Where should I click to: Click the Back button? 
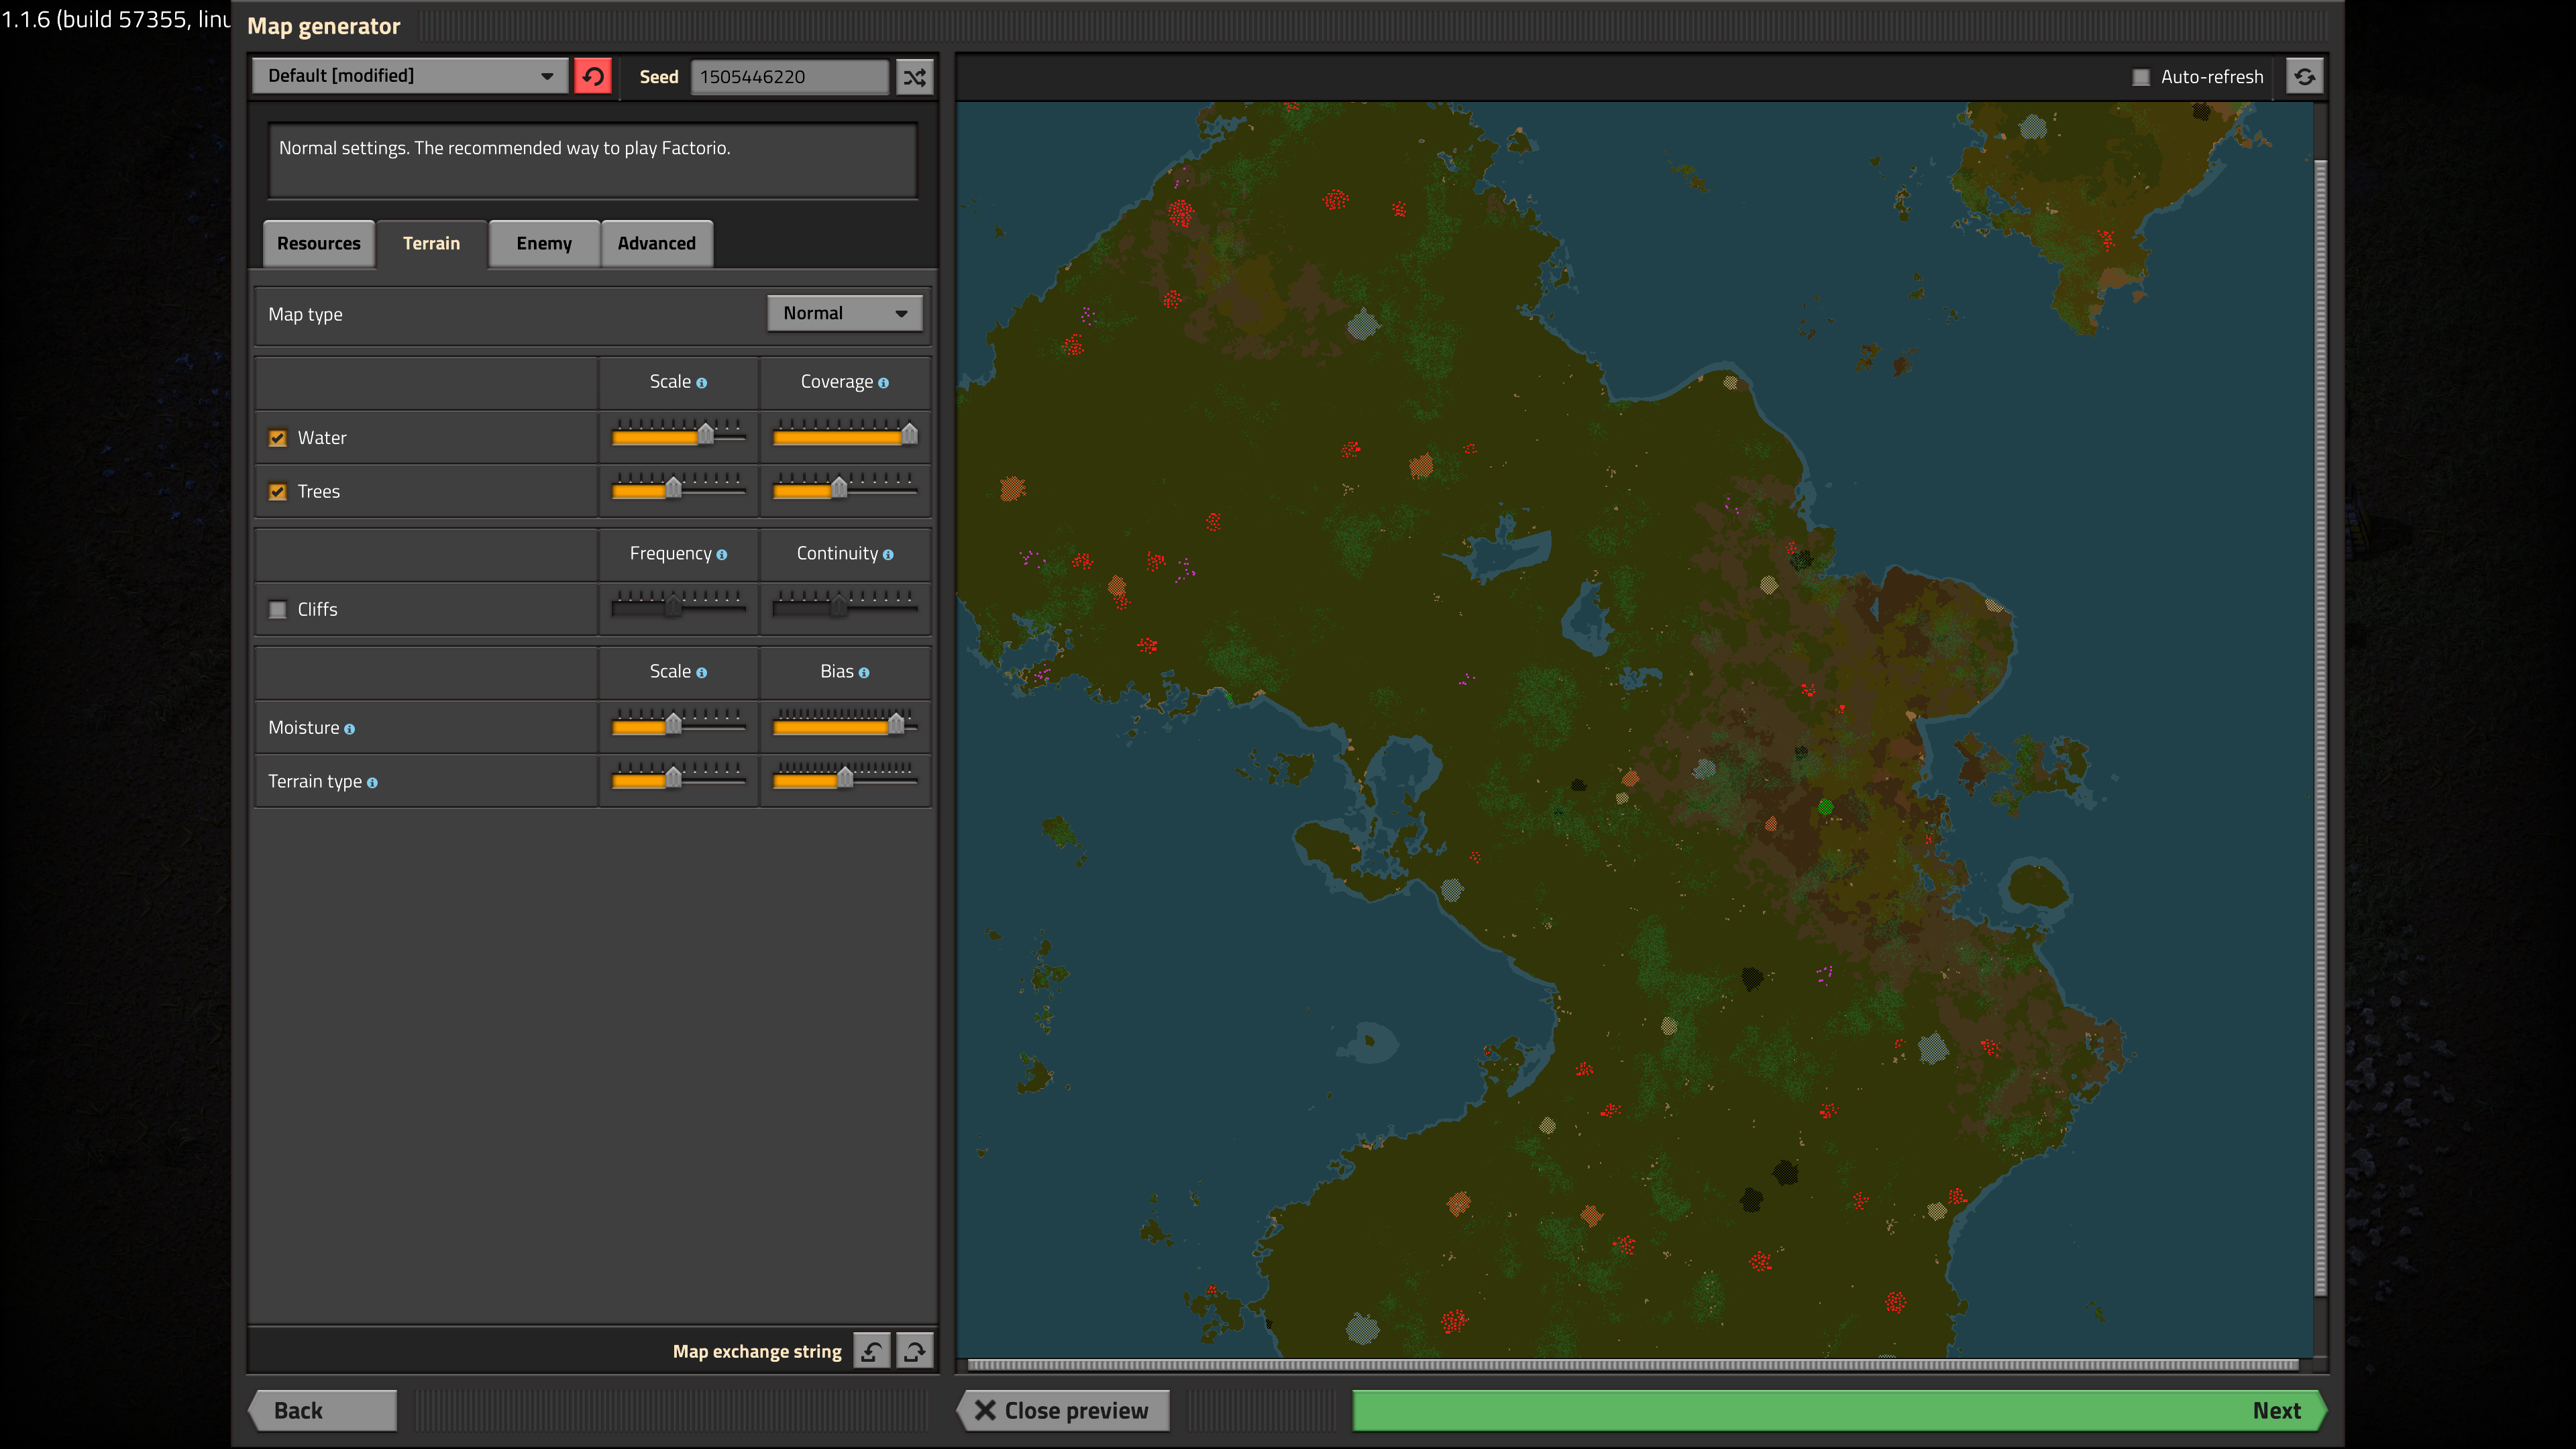tap(323, 1410)
